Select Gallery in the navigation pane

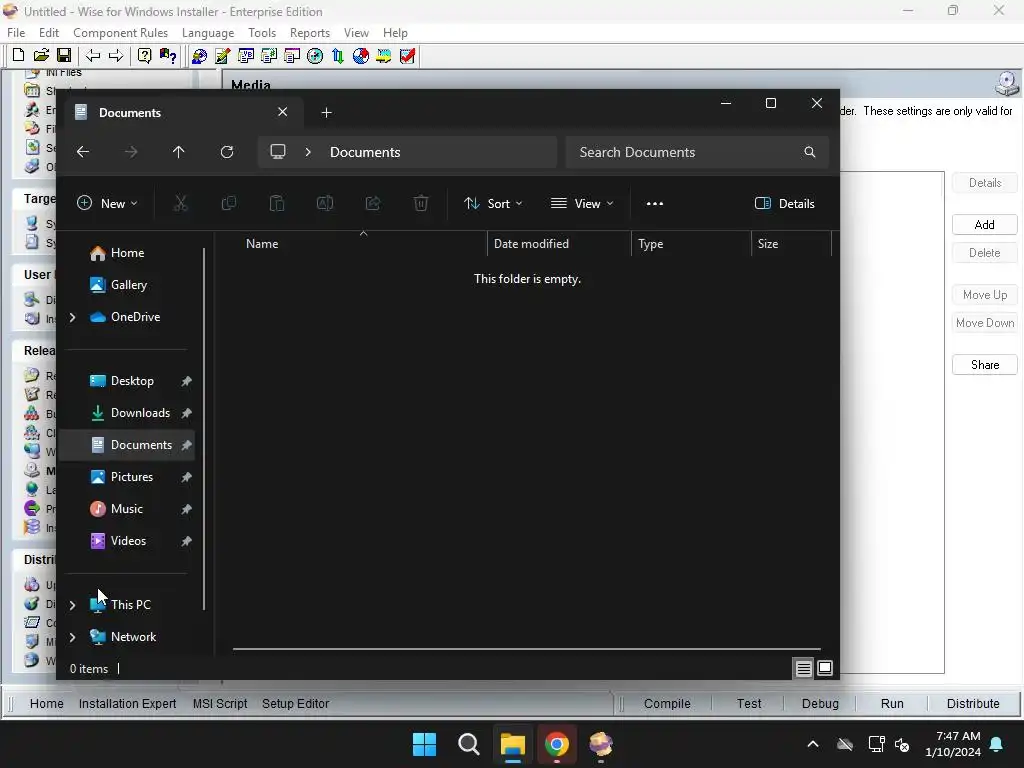pos(129,285)
